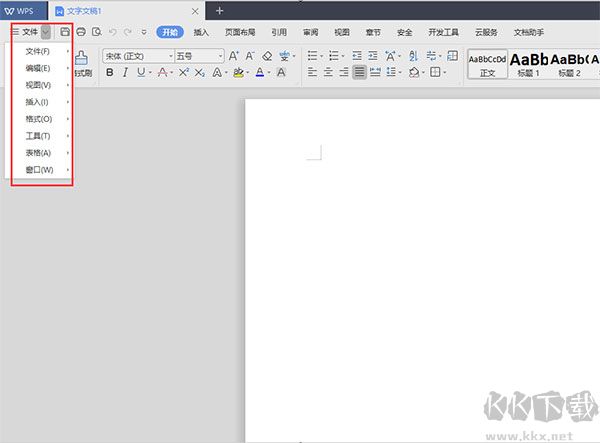Expand the dropdown arrow next to 文件
Viewport: 600px width, 443px height.
46,32
